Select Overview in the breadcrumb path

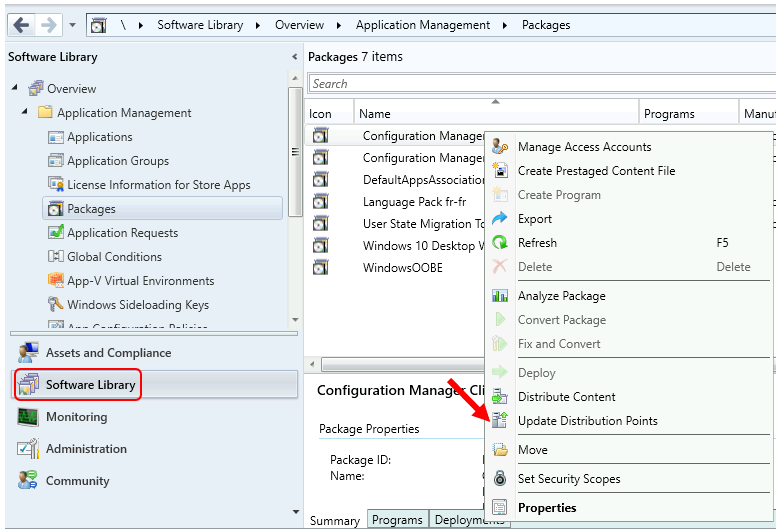299,25
